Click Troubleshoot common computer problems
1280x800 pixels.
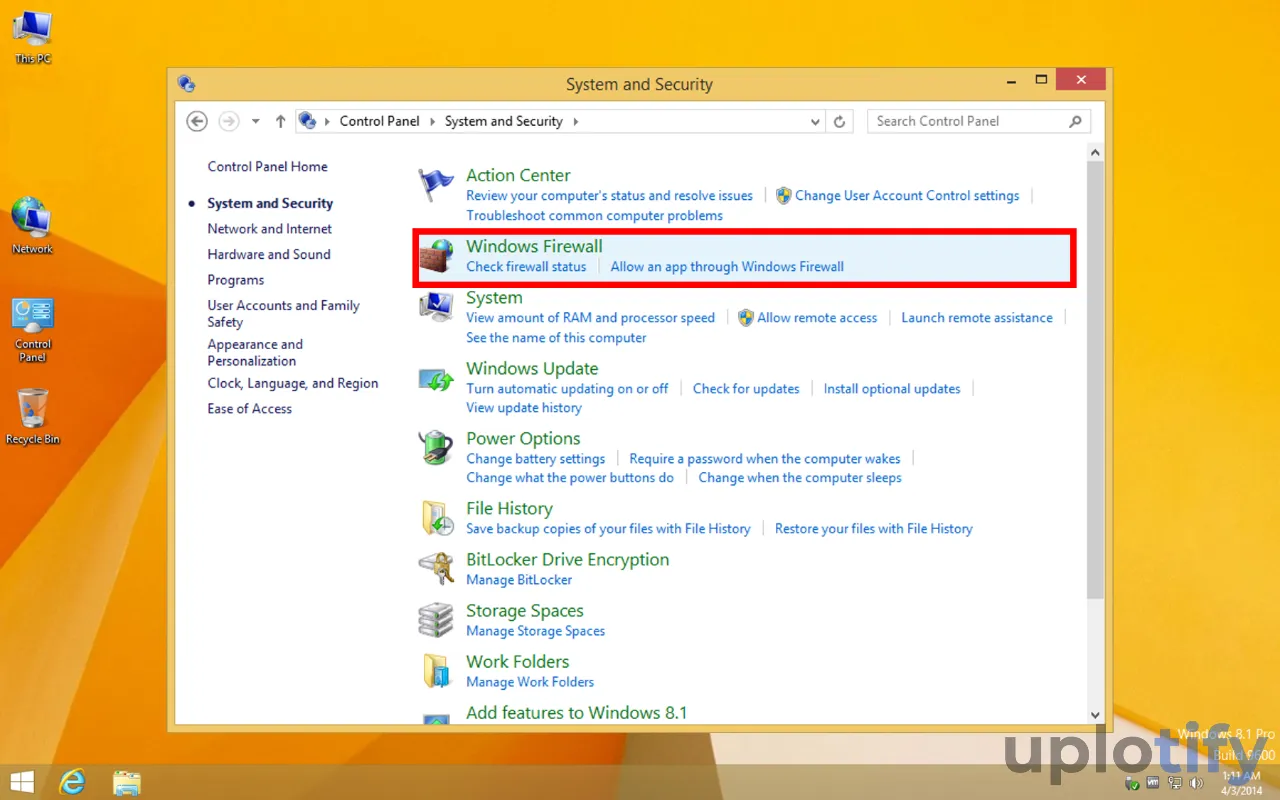tap(594, 216)
